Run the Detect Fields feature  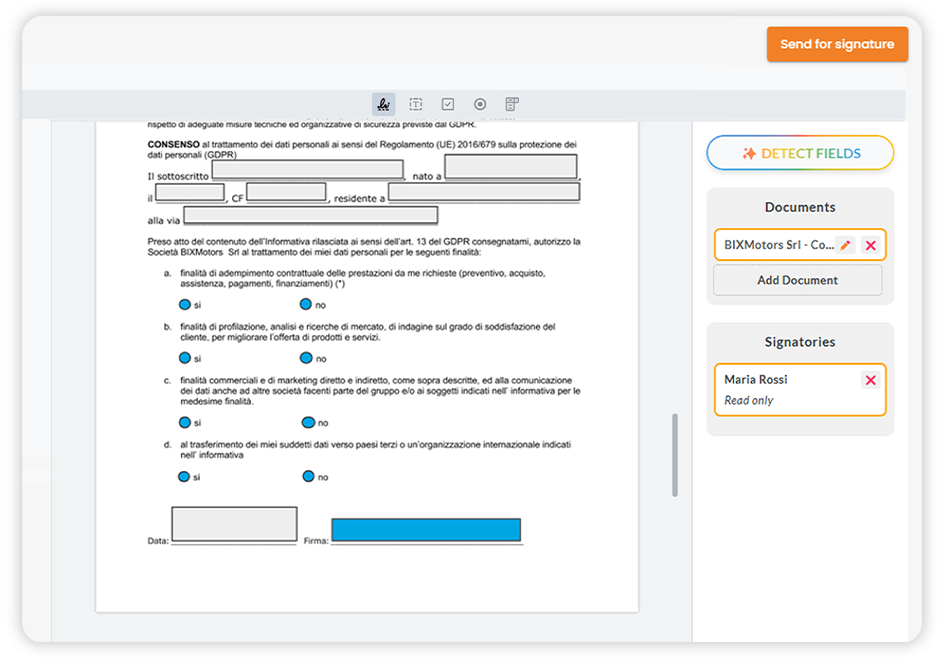click(800, 153)
